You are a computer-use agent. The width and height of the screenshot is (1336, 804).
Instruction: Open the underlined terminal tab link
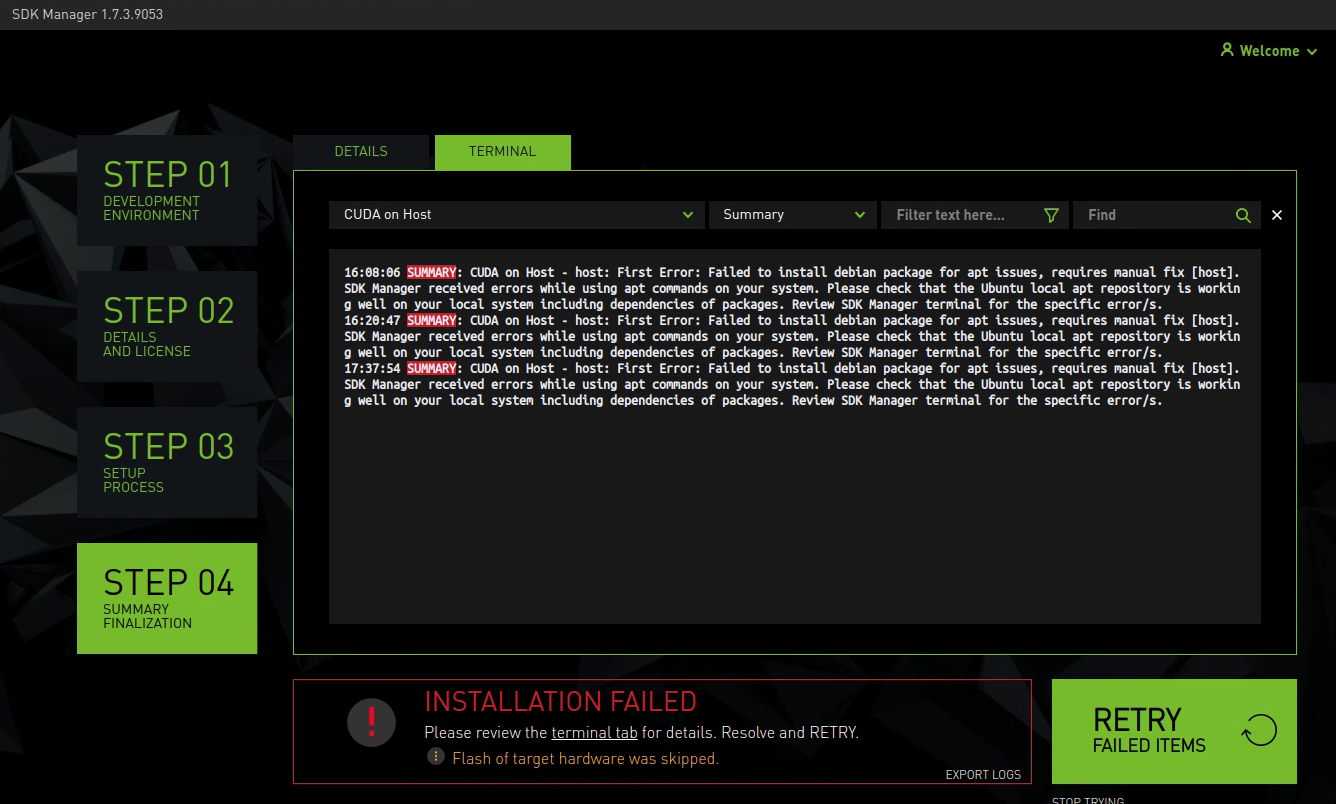pos(594,733)
